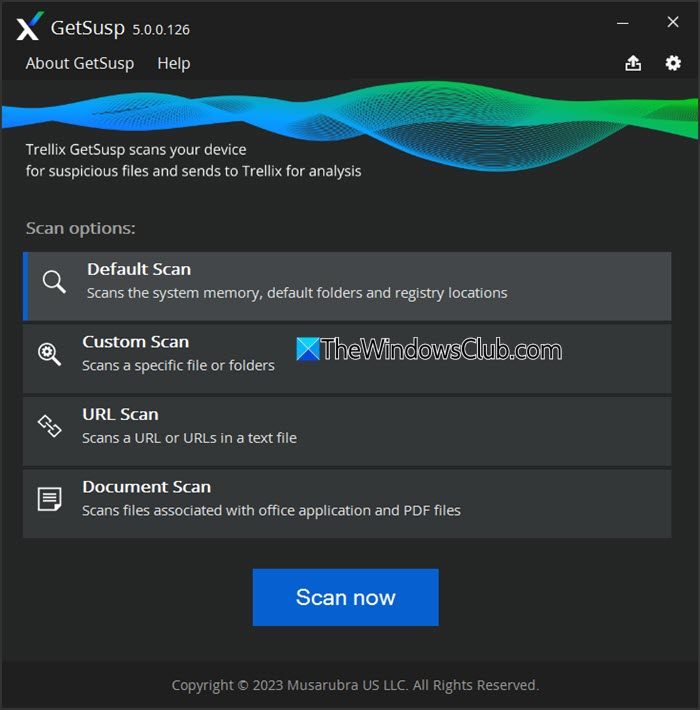Choose the Custom Scan title
The height and width of the screenshot is (710, 700).
click(135, 342)
